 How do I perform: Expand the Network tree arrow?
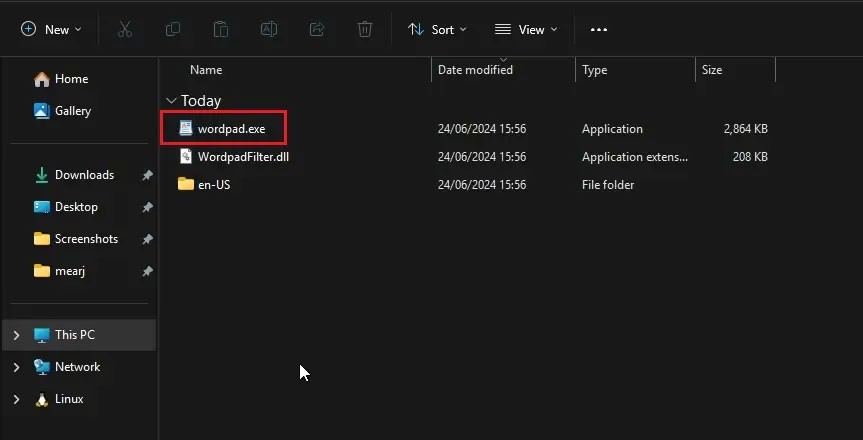17,367
